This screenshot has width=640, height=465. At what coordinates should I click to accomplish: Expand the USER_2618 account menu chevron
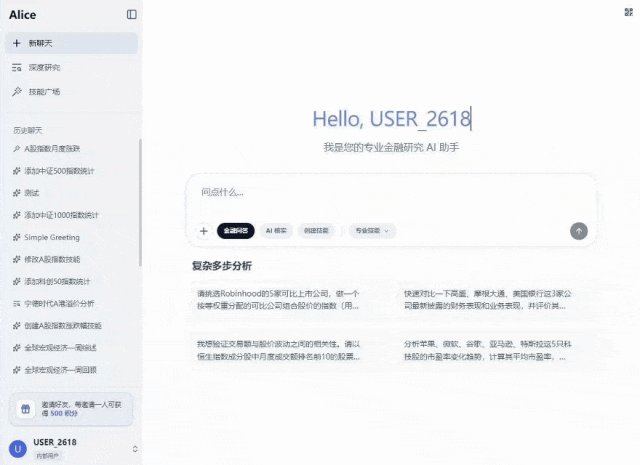click(x=135, y=449)
